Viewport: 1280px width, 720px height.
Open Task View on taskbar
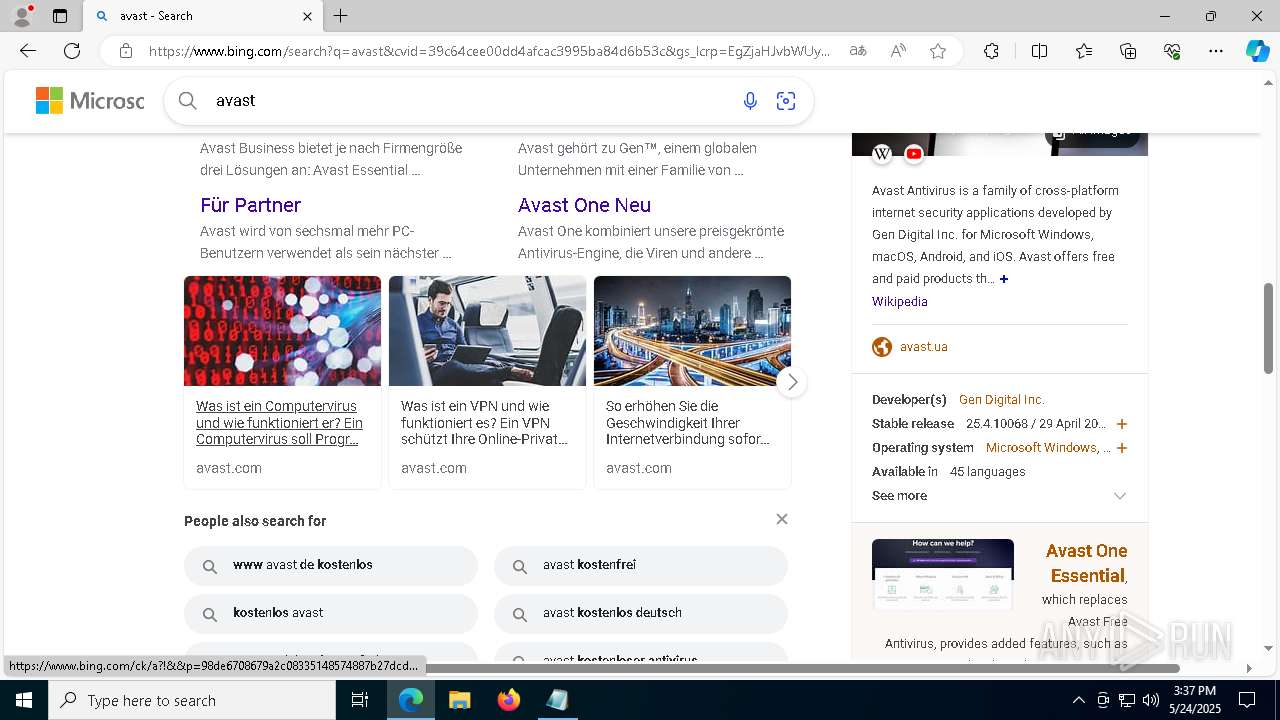tap(360, 700)
